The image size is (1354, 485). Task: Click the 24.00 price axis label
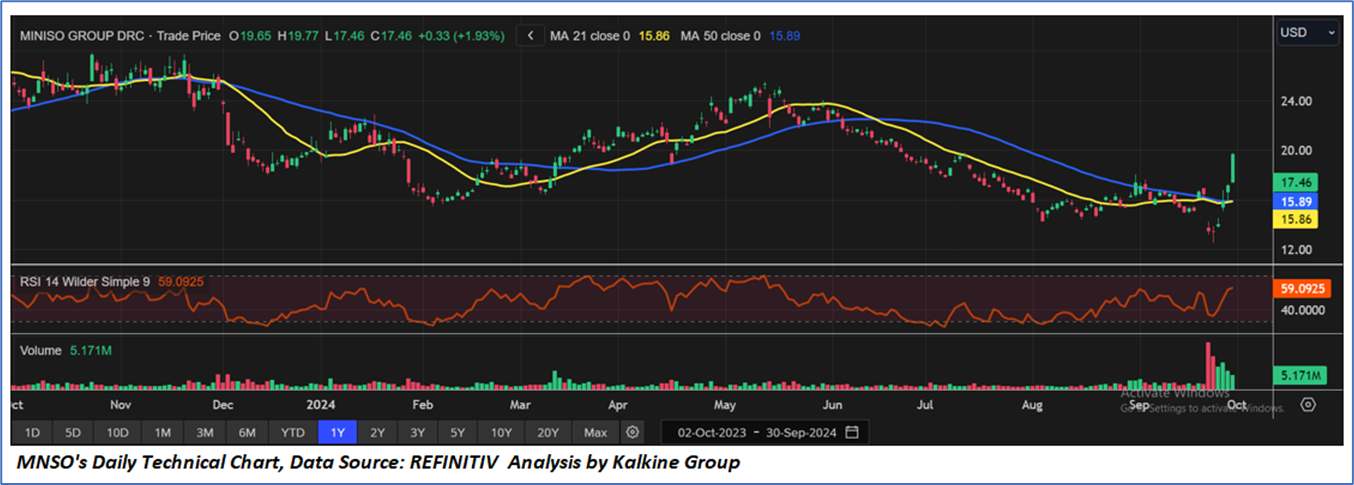1296,101
